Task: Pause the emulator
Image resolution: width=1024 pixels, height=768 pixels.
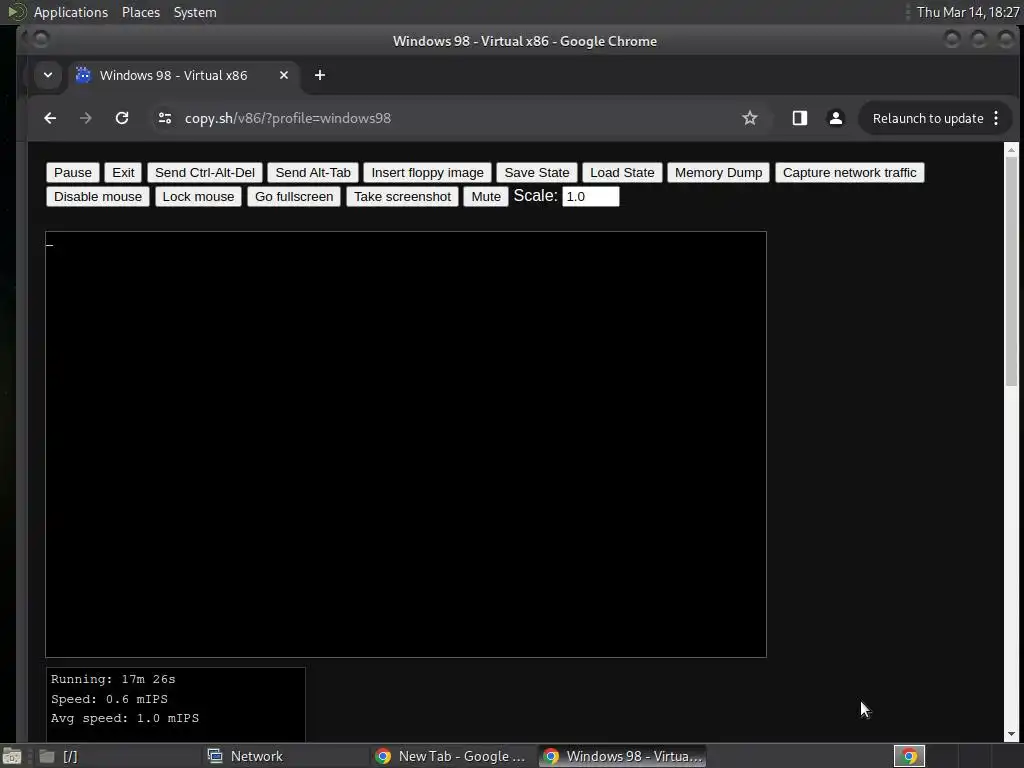Action: tap(73, 172)
